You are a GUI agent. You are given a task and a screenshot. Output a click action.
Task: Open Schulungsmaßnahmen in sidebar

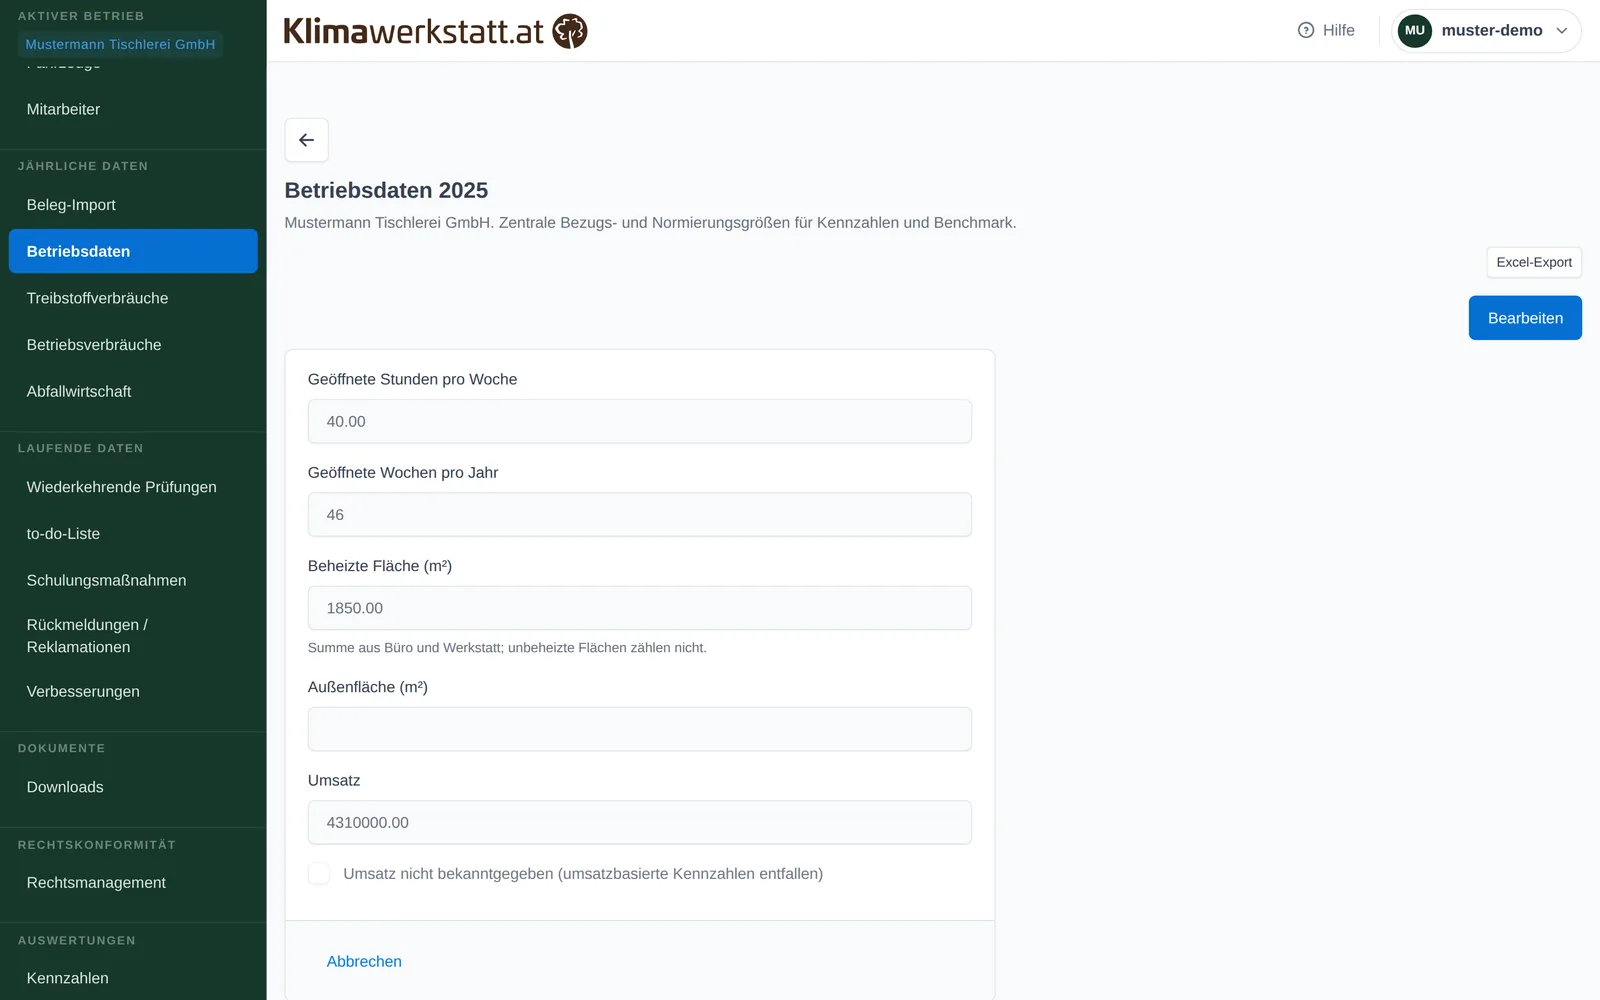(x=133, y=580)
